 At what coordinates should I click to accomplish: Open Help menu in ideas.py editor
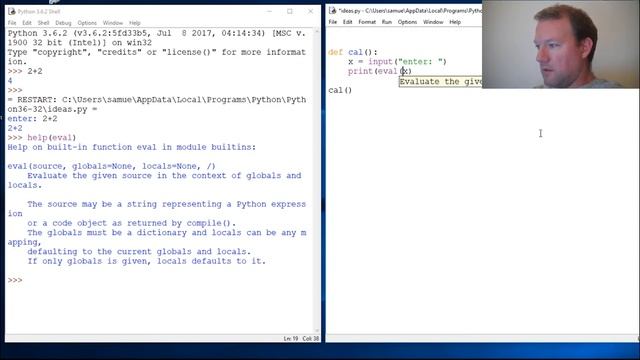455,22
